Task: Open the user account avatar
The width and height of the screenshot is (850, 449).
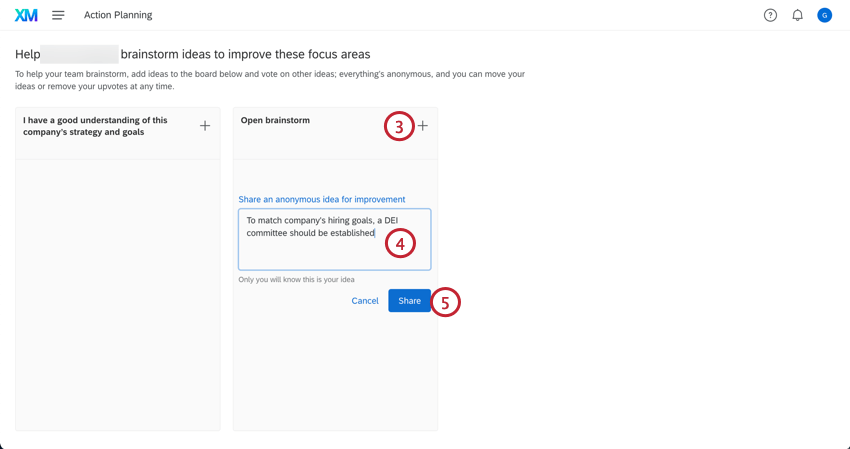Action: (x=824, y=15)
